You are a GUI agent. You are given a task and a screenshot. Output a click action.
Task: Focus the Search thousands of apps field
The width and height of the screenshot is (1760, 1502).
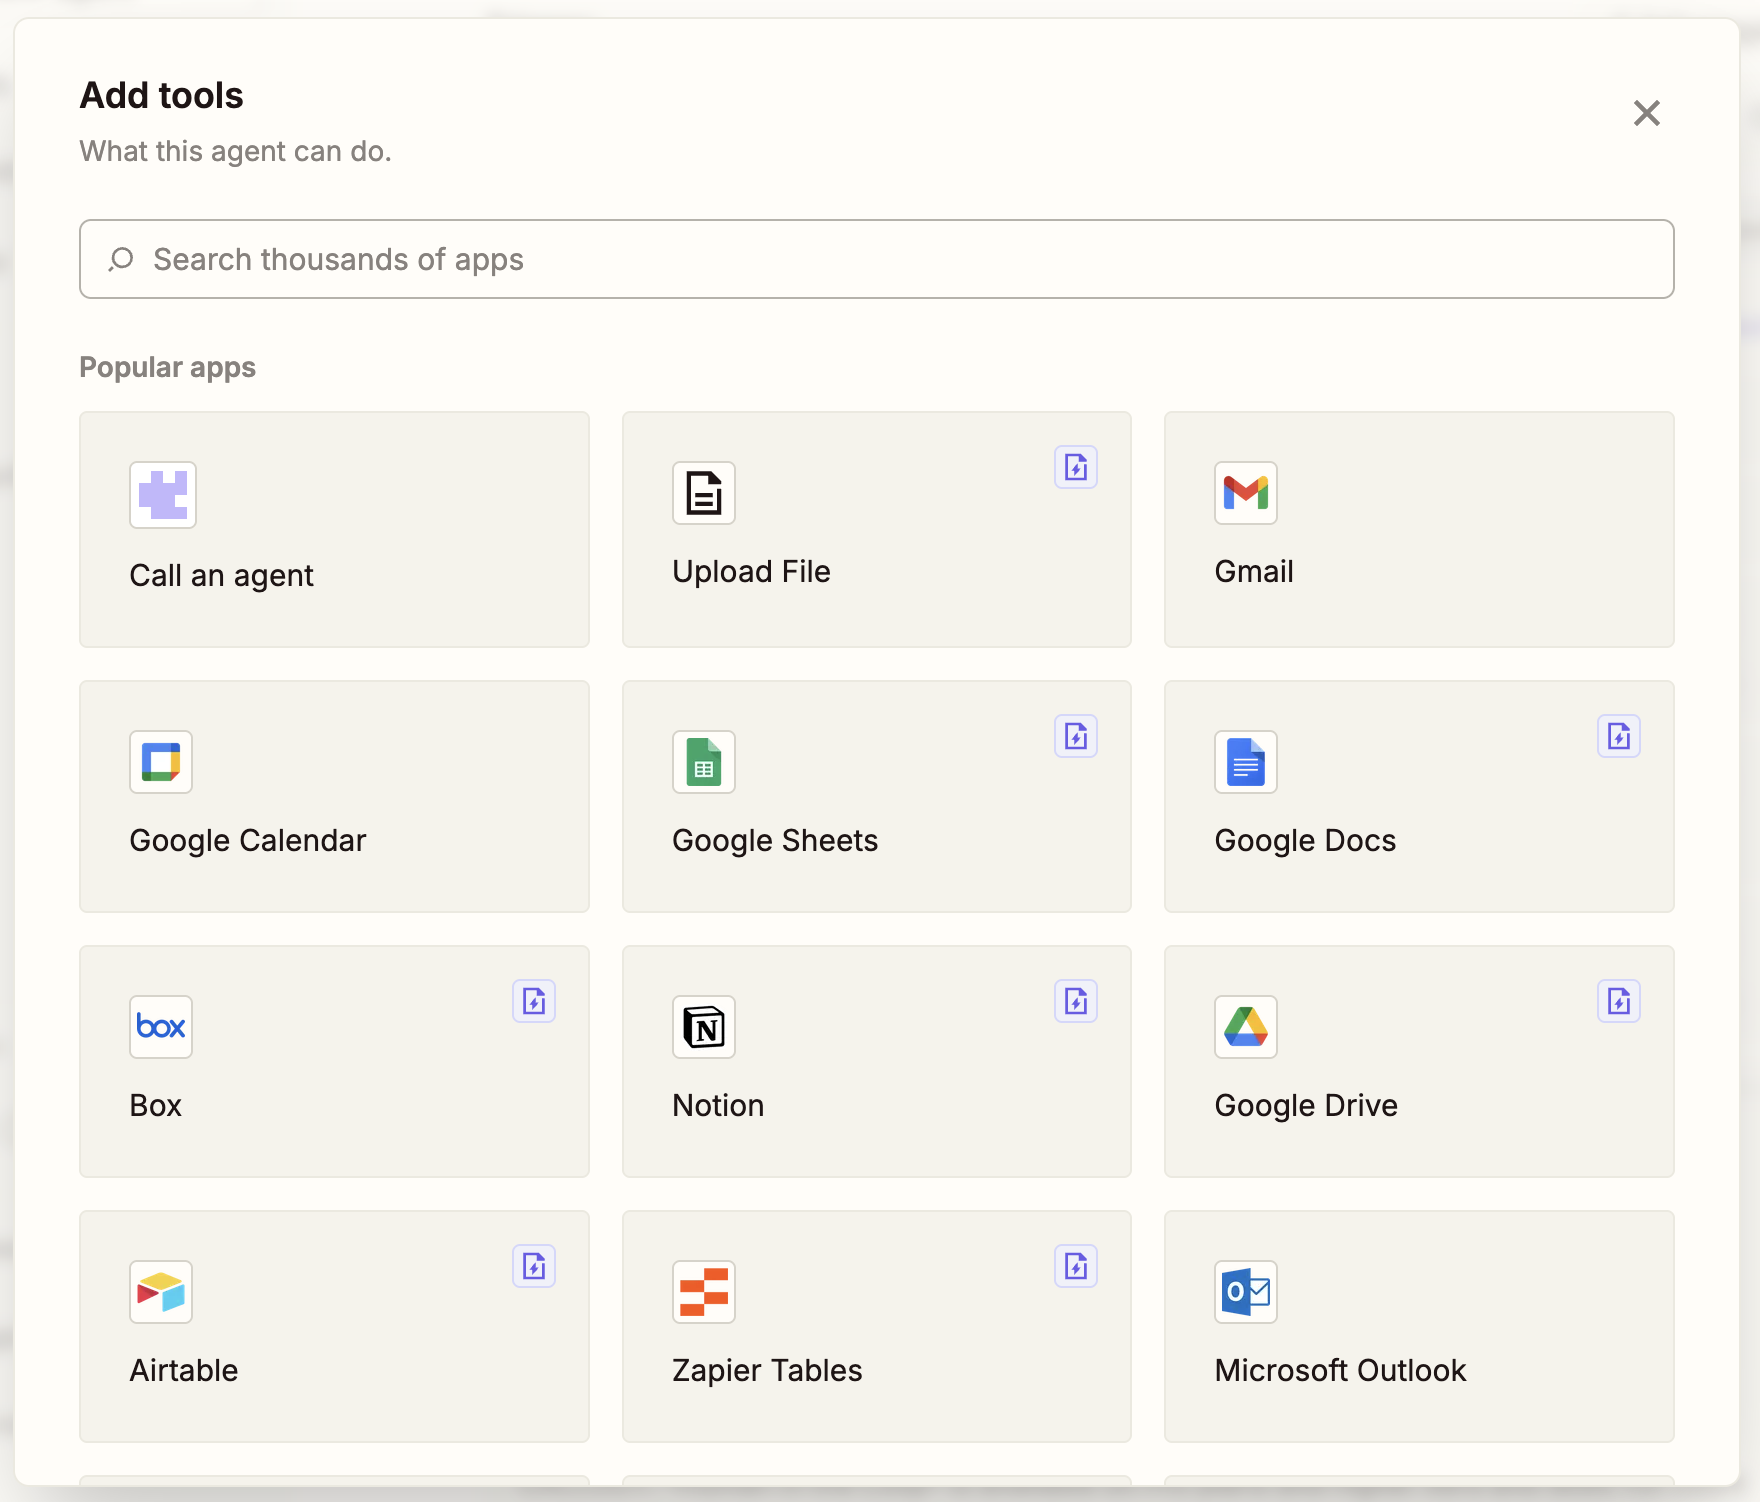(x=877, y=259)
